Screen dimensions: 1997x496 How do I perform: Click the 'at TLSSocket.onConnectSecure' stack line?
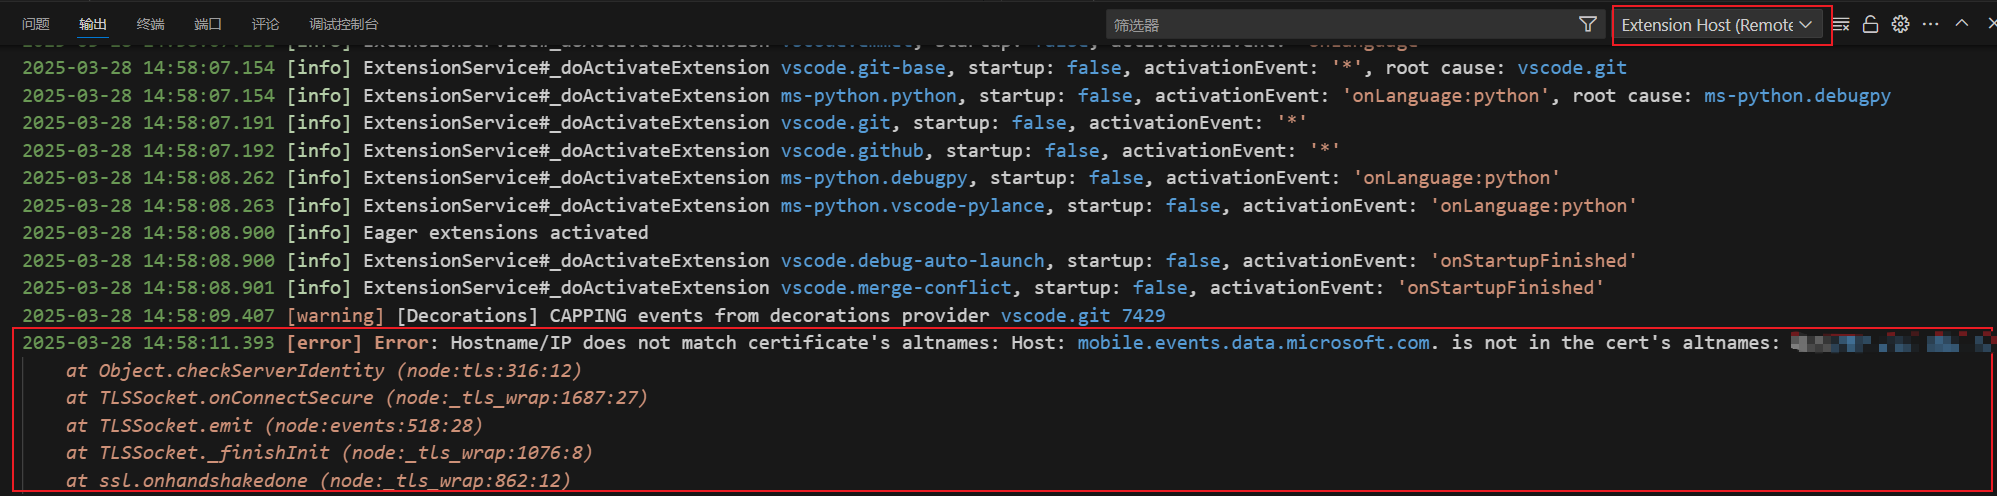357,398
